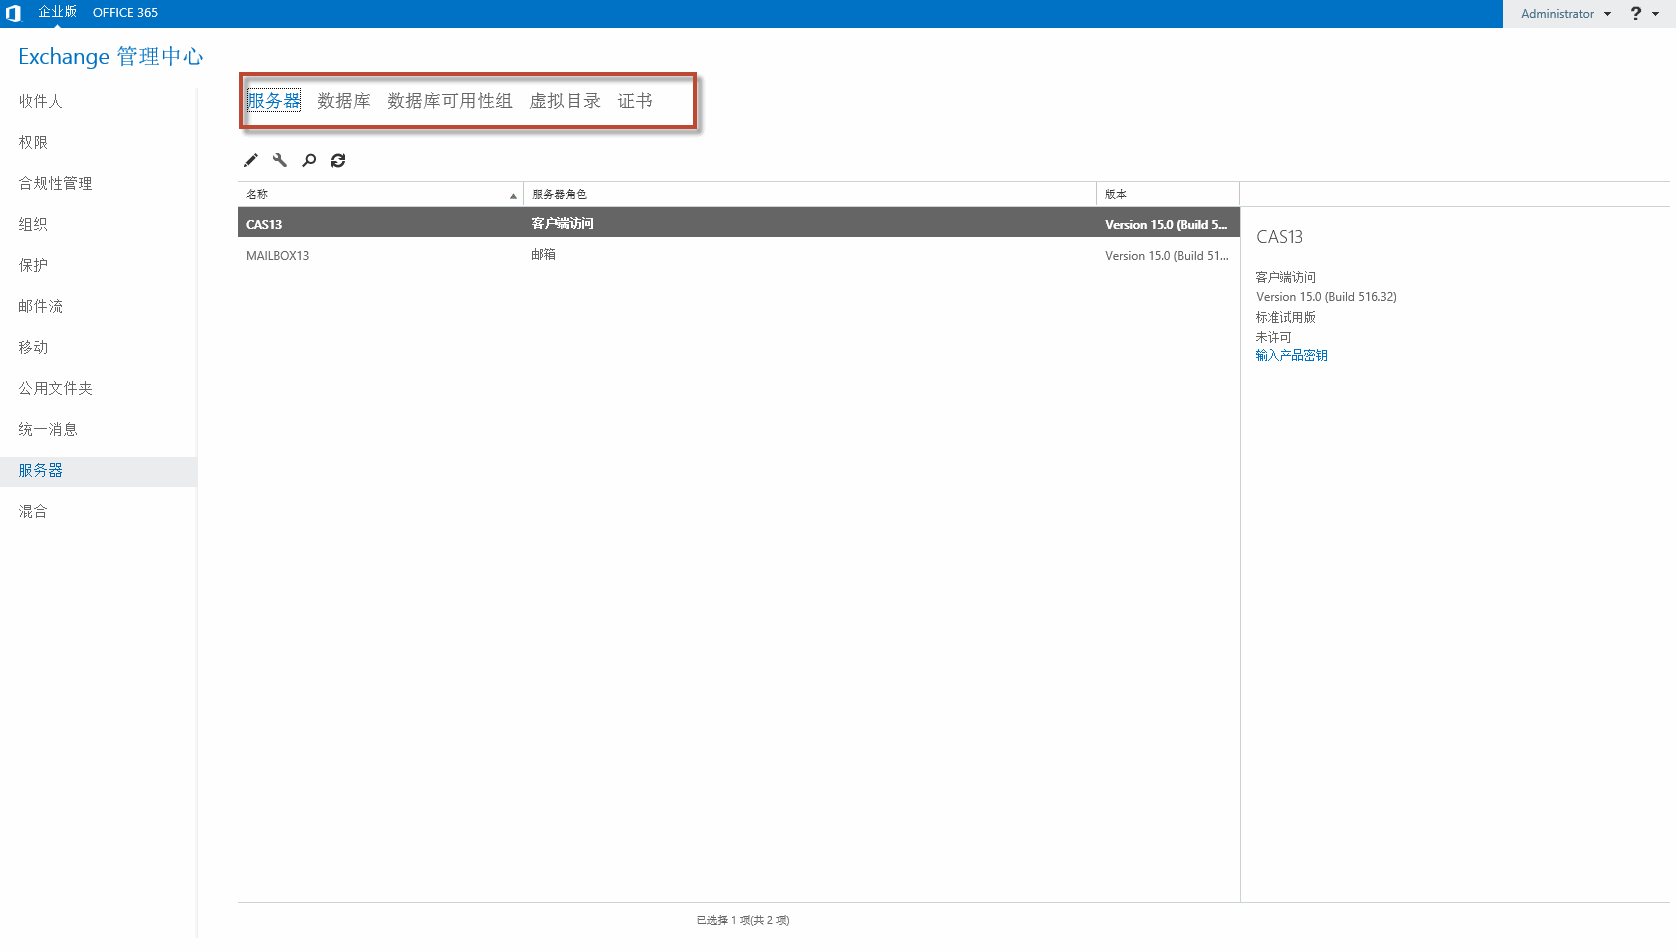The height and width of the screenshot is (951, 1676).
Task: Open 混合 in the sidebar
Action: 33,511
